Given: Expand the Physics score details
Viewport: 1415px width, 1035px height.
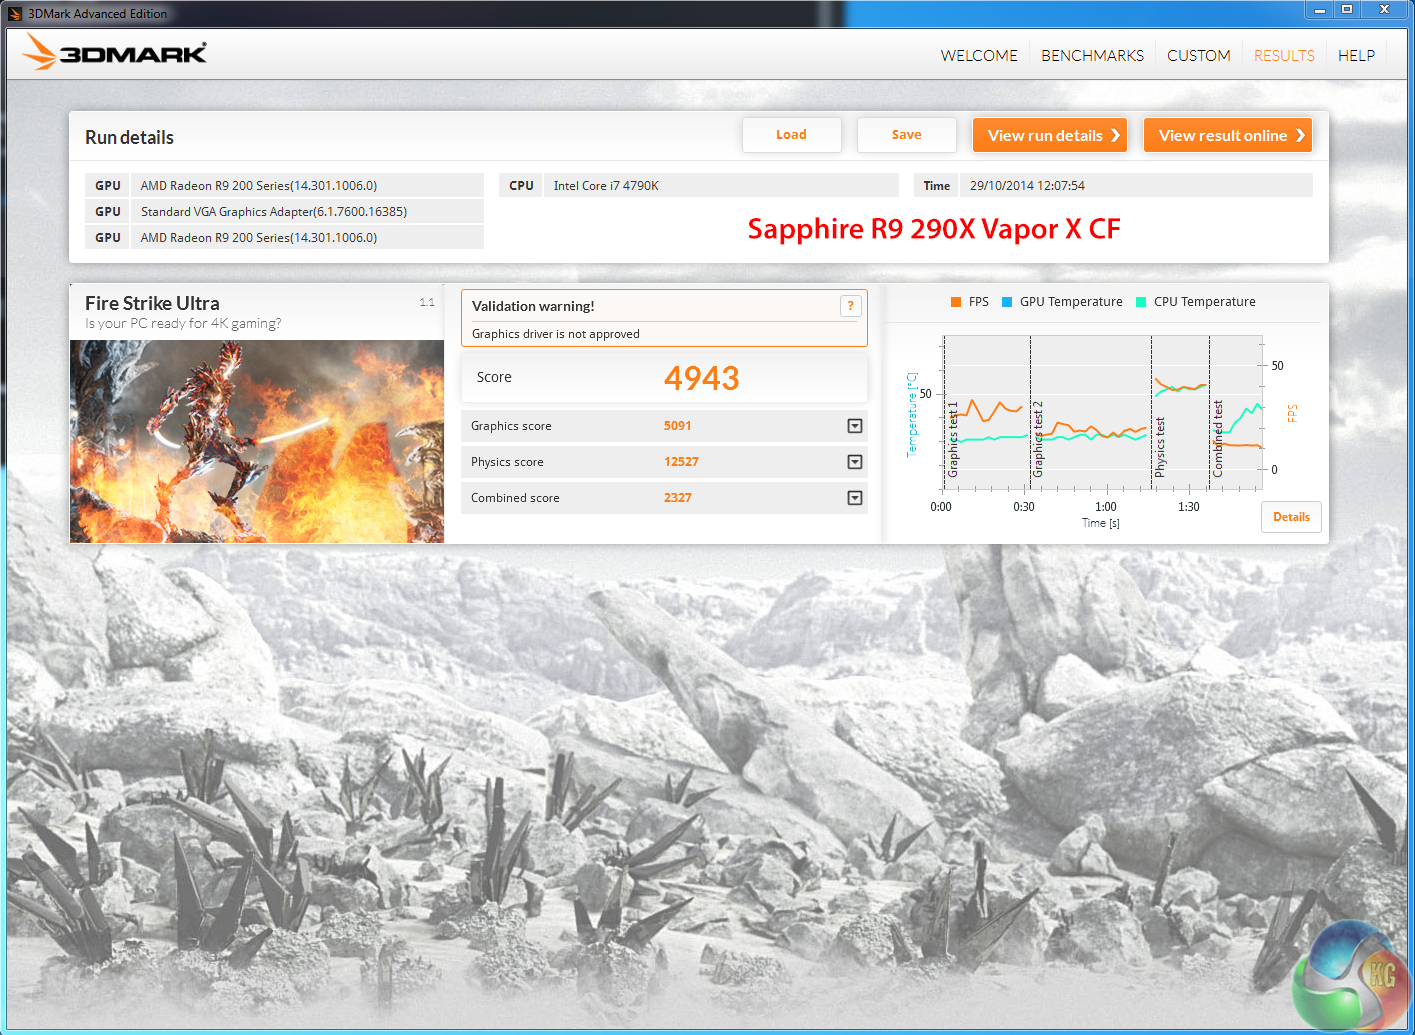Looking at the screenshot, I should click(x=855, y=462).
